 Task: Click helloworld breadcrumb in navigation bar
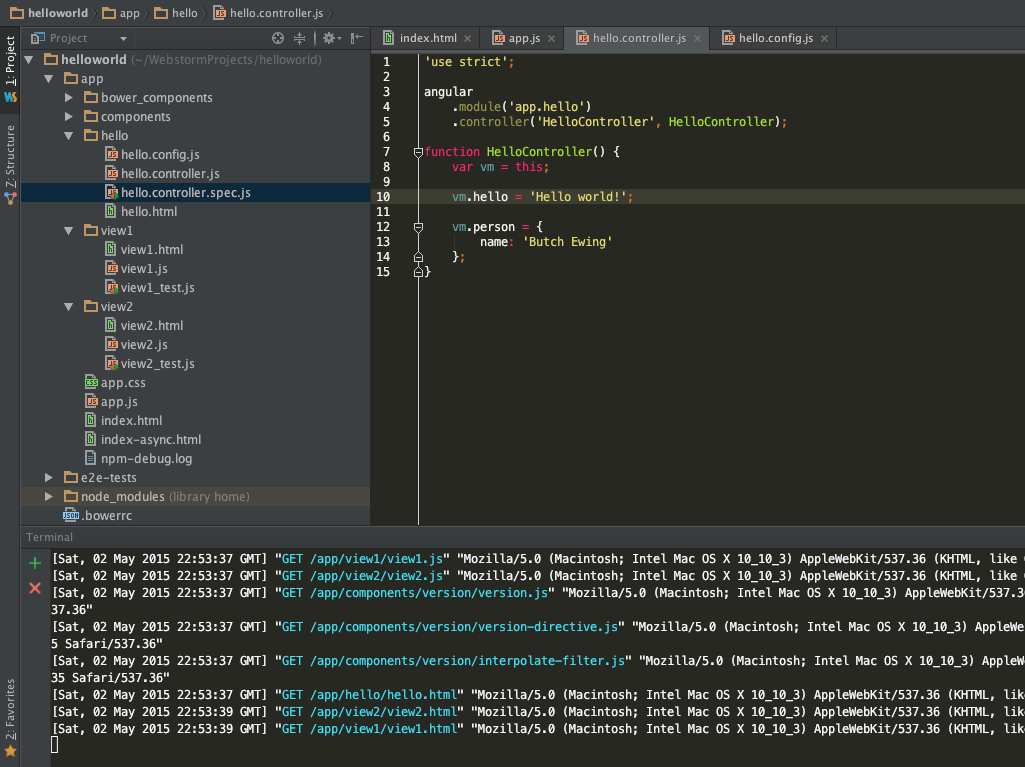click(49, 13)
